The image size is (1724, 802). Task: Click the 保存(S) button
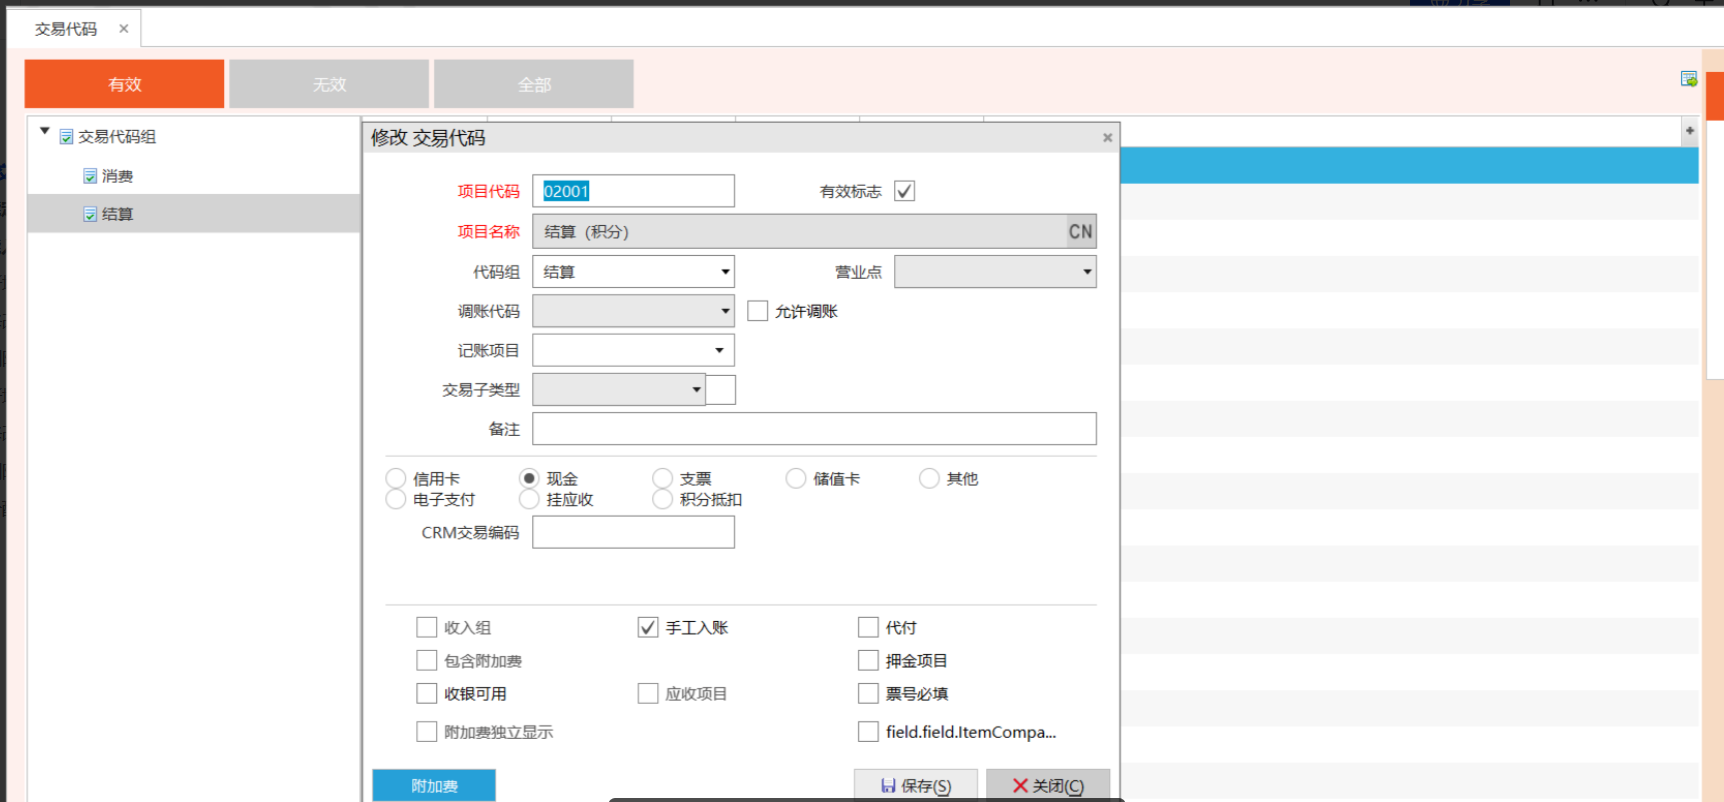coord(915,786)
